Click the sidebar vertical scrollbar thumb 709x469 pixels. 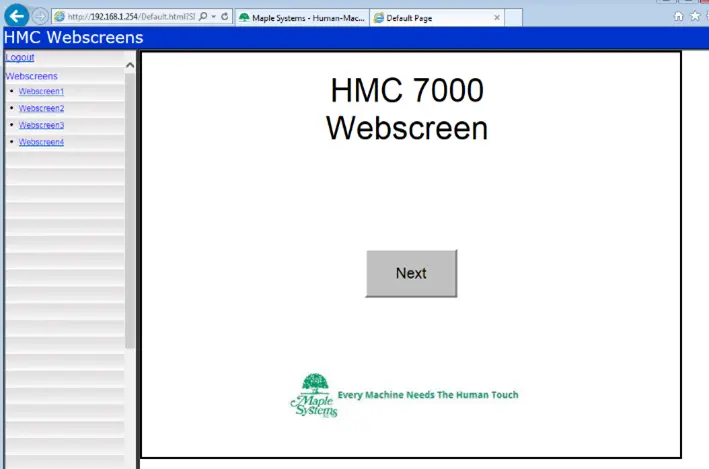130,210
